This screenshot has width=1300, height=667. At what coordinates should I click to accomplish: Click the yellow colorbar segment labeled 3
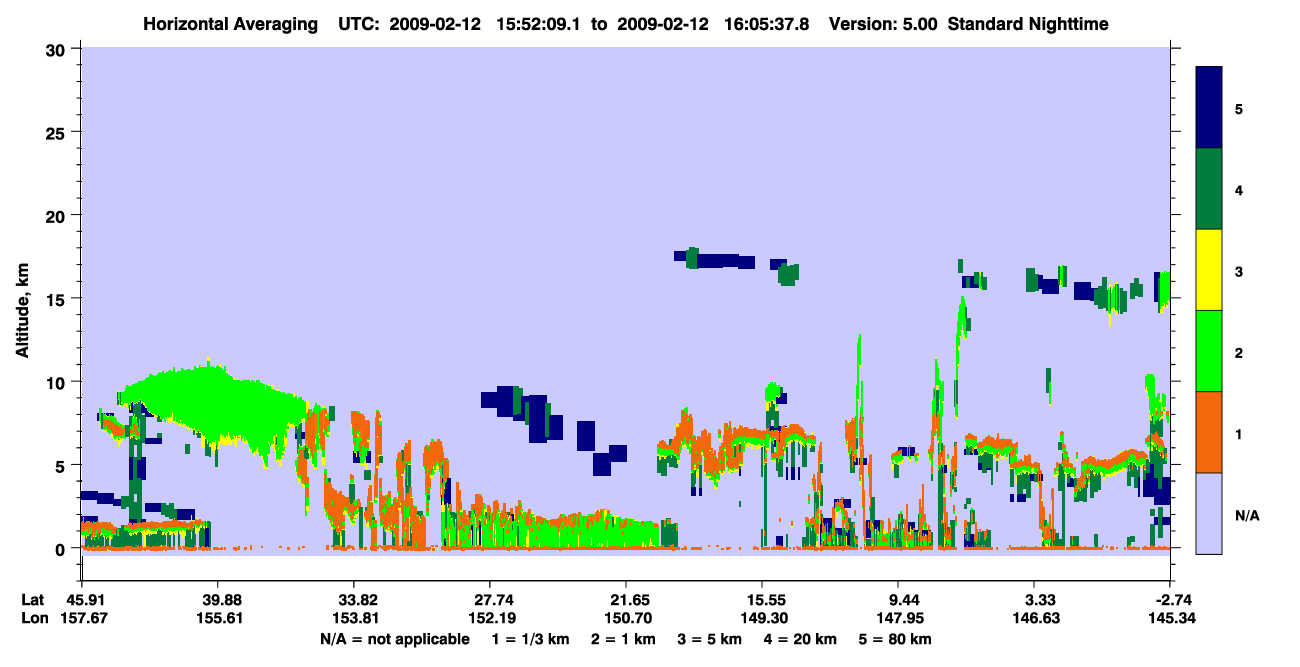1209,270
